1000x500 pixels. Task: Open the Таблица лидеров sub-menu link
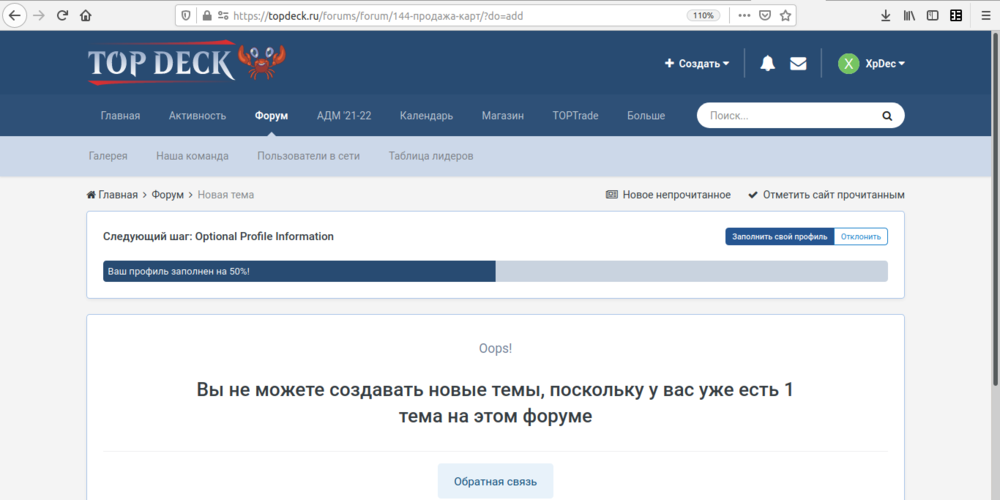coord(431,156)
